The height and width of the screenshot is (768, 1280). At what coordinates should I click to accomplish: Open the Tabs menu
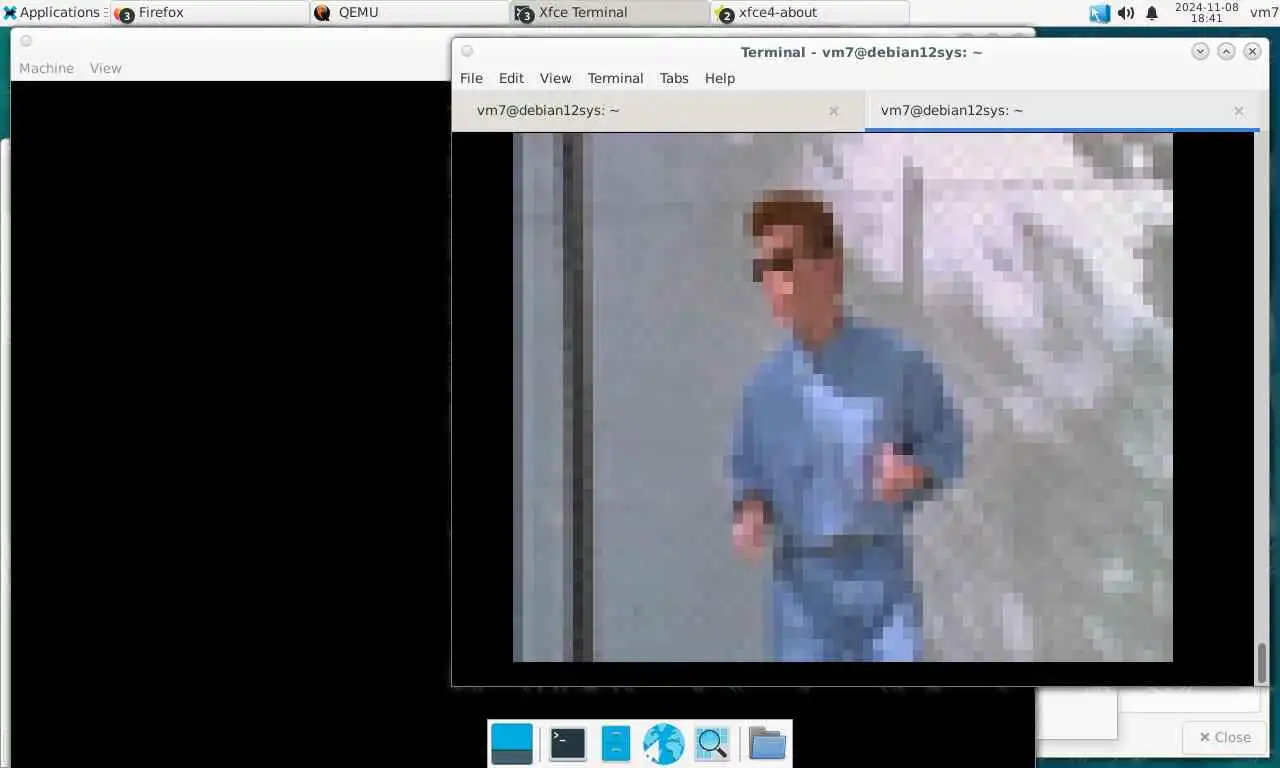tap(674, 78)
